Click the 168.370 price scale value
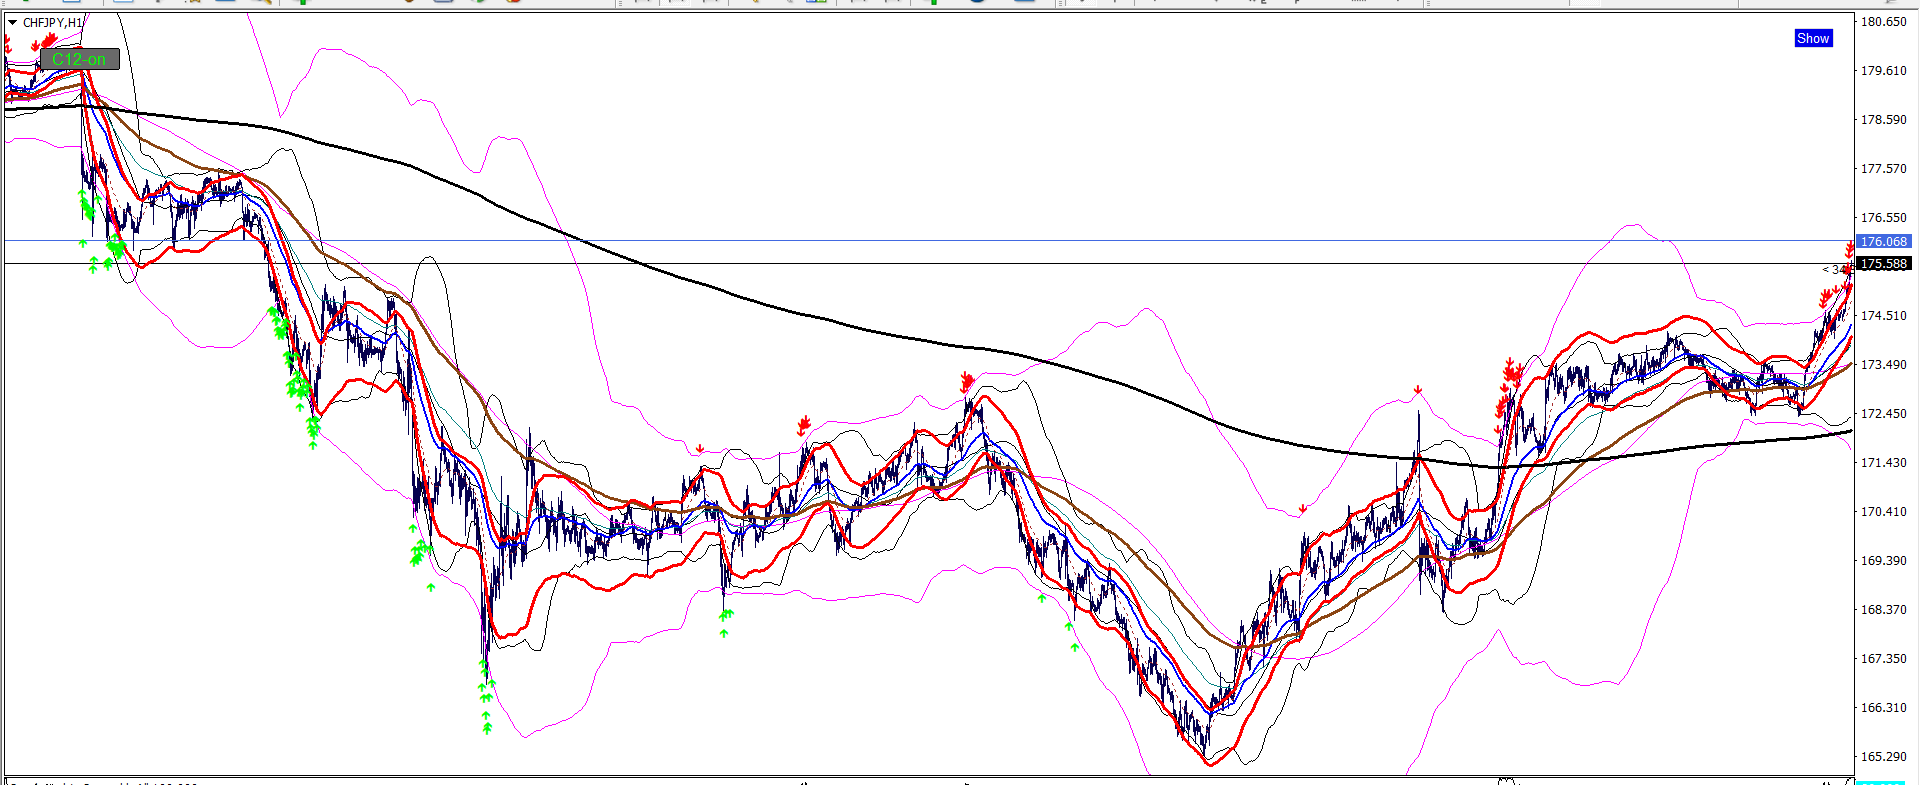This screenshot has height=785, width=1920. point(1883,609)
